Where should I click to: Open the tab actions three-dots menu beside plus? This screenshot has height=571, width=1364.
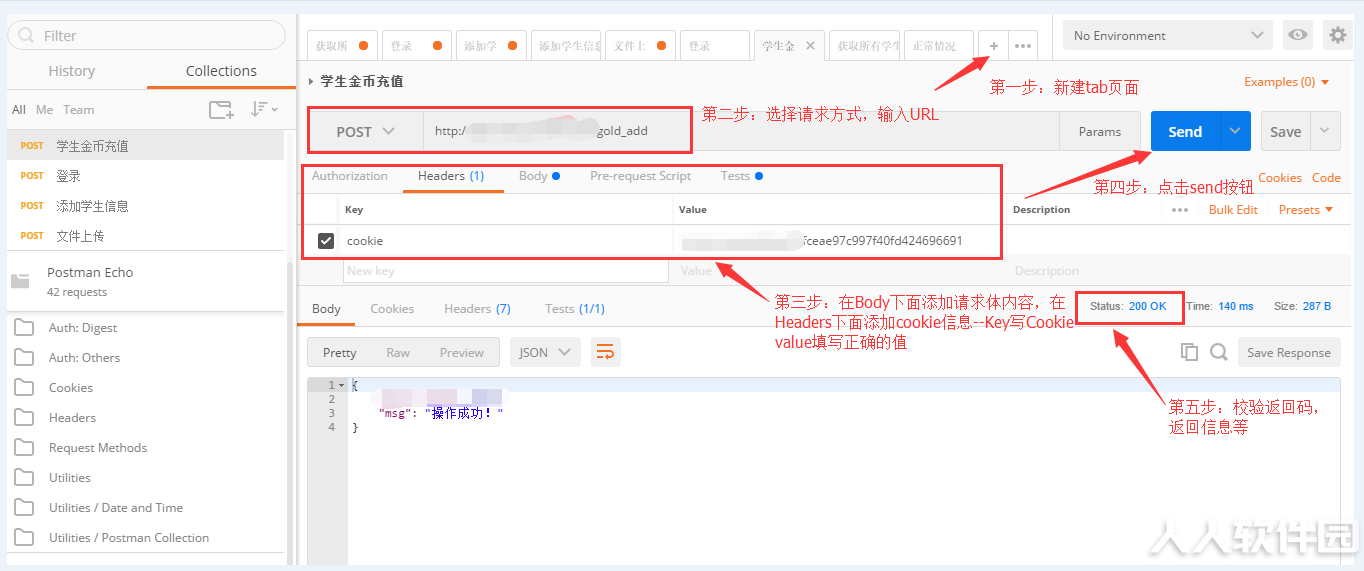pyautogui.click(x=1023, y=46)
